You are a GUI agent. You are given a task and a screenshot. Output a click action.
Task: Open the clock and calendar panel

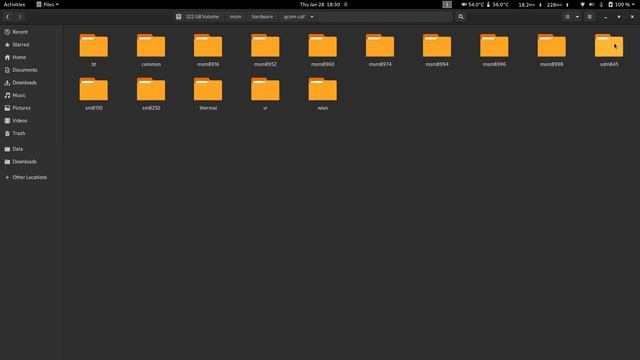[320, 4]
